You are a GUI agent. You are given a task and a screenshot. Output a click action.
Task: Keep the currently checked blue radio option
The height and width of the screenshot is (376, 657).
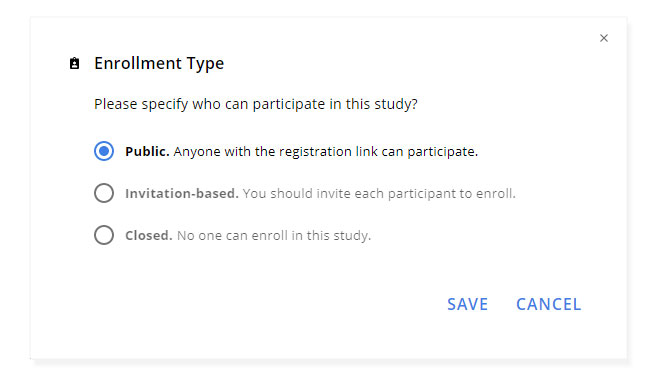point(104,151)
